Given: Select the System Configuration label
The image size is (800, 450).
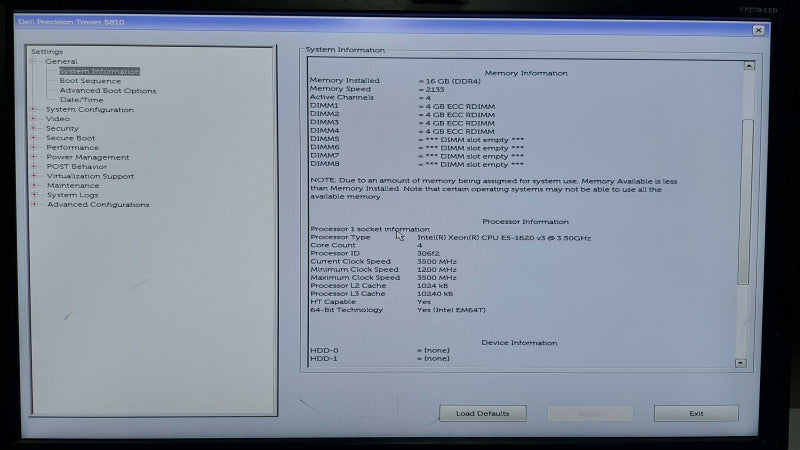Looking at the screenshot, I should coord(90,109).
